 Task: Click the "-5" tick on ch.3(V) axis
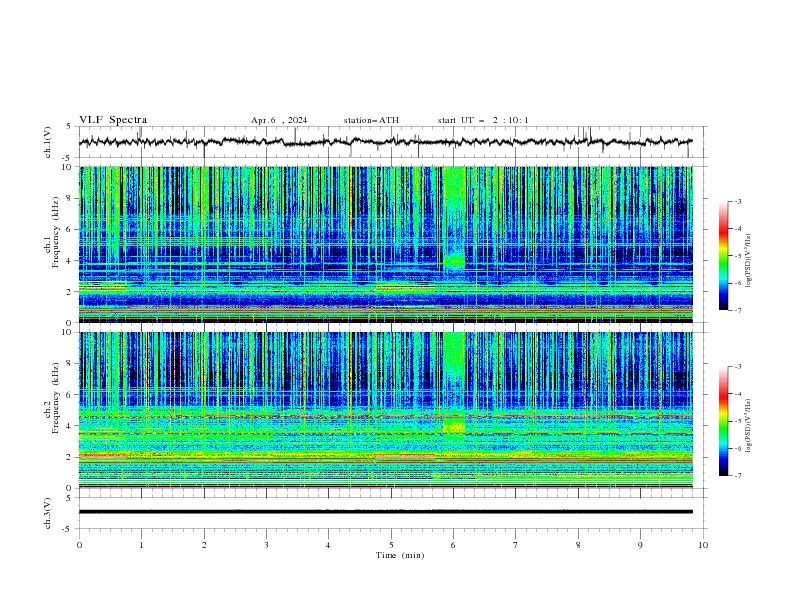point(68,529)
